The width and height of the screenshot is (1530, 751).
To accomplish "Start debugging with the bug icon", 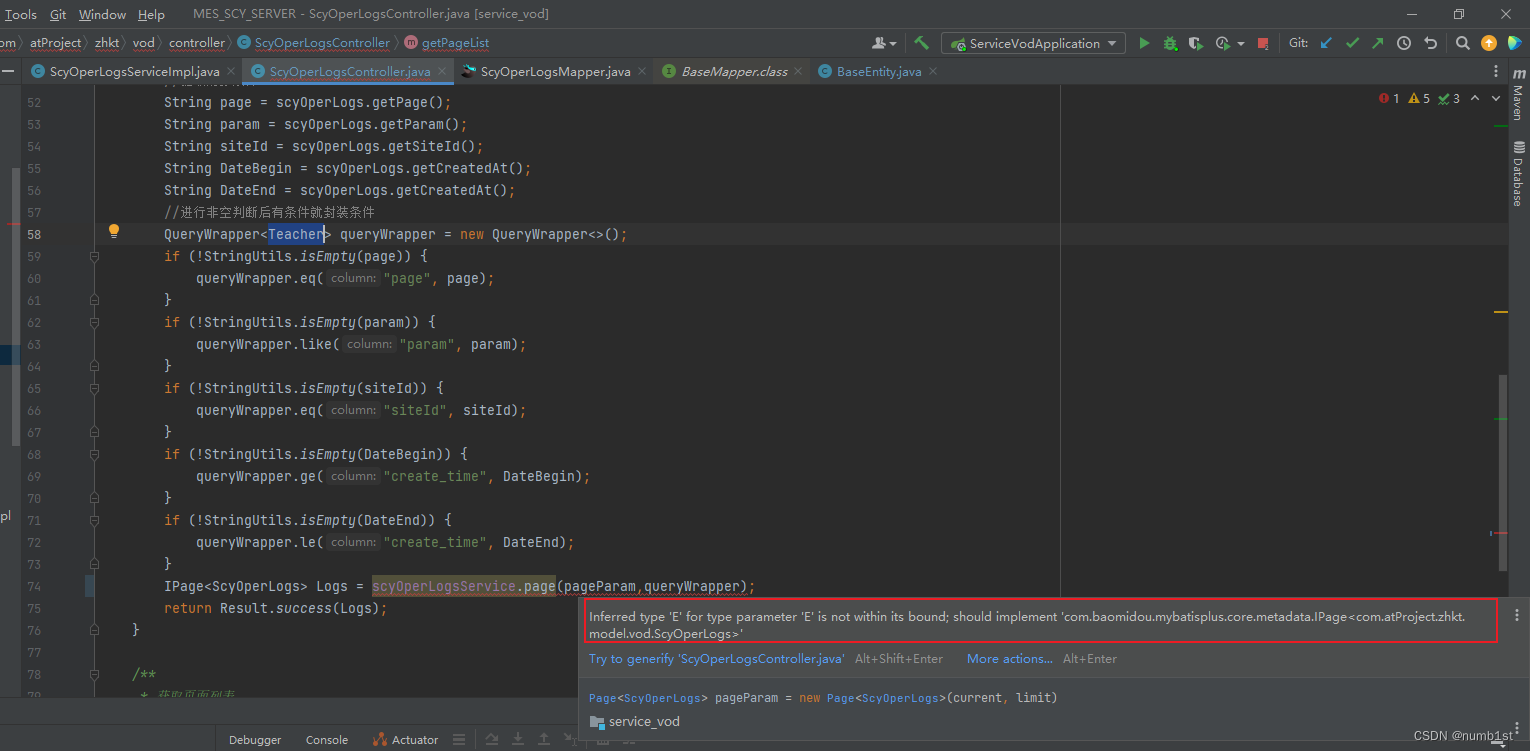I will (1170, 43).
